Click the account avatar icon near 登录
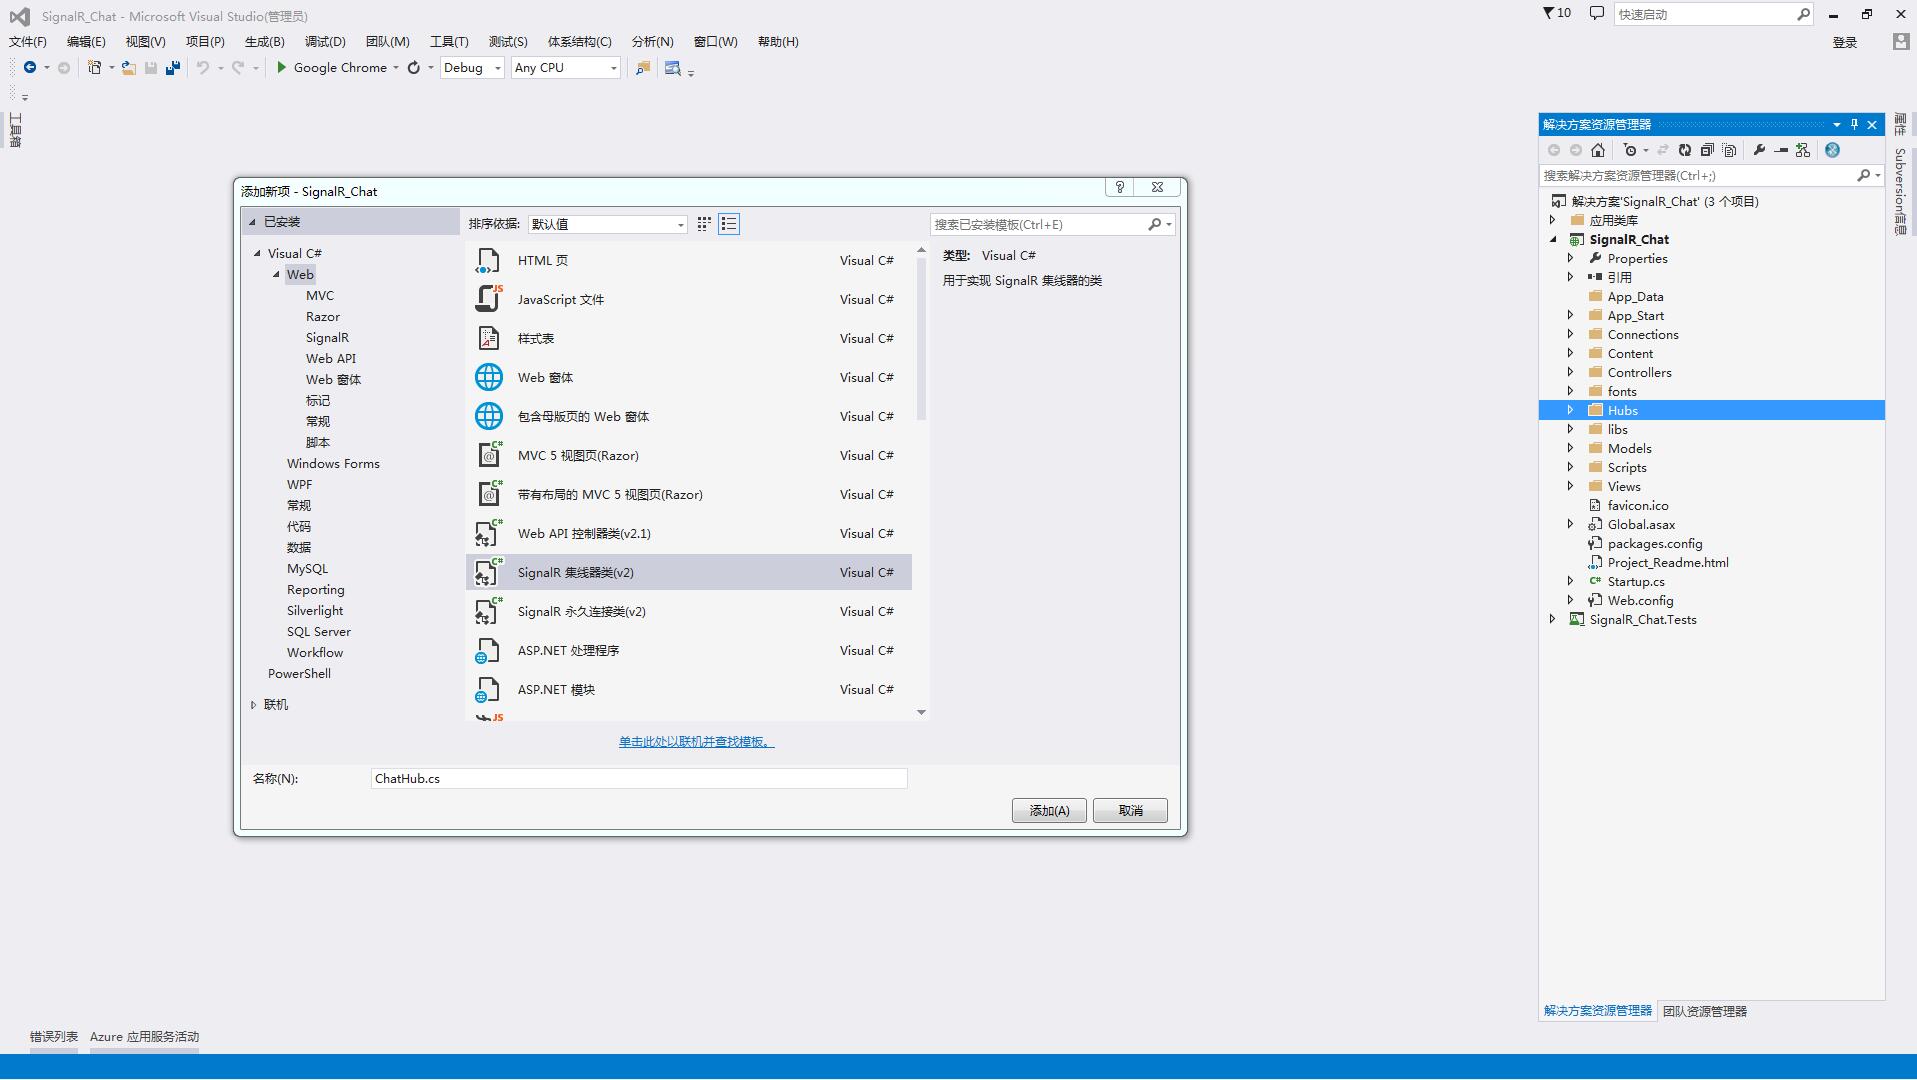1917x1080 pixels. coord(1901,42)
